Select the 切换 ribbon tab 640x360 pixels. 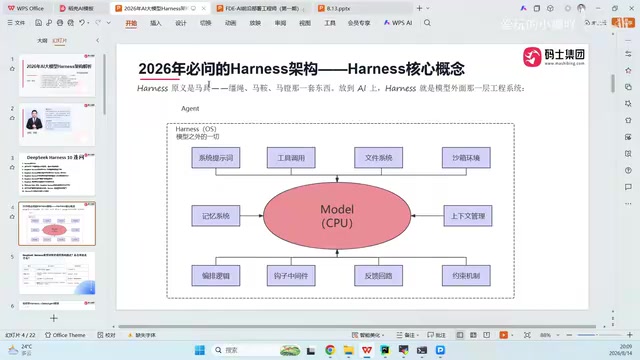tap(205, 23)
